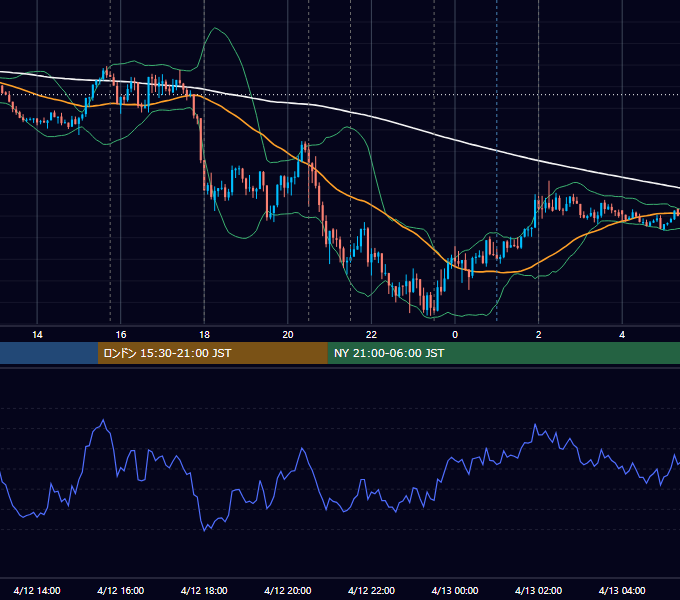
Task: Click the 0 hour label on price chart axis
Action: click(455, 335)
